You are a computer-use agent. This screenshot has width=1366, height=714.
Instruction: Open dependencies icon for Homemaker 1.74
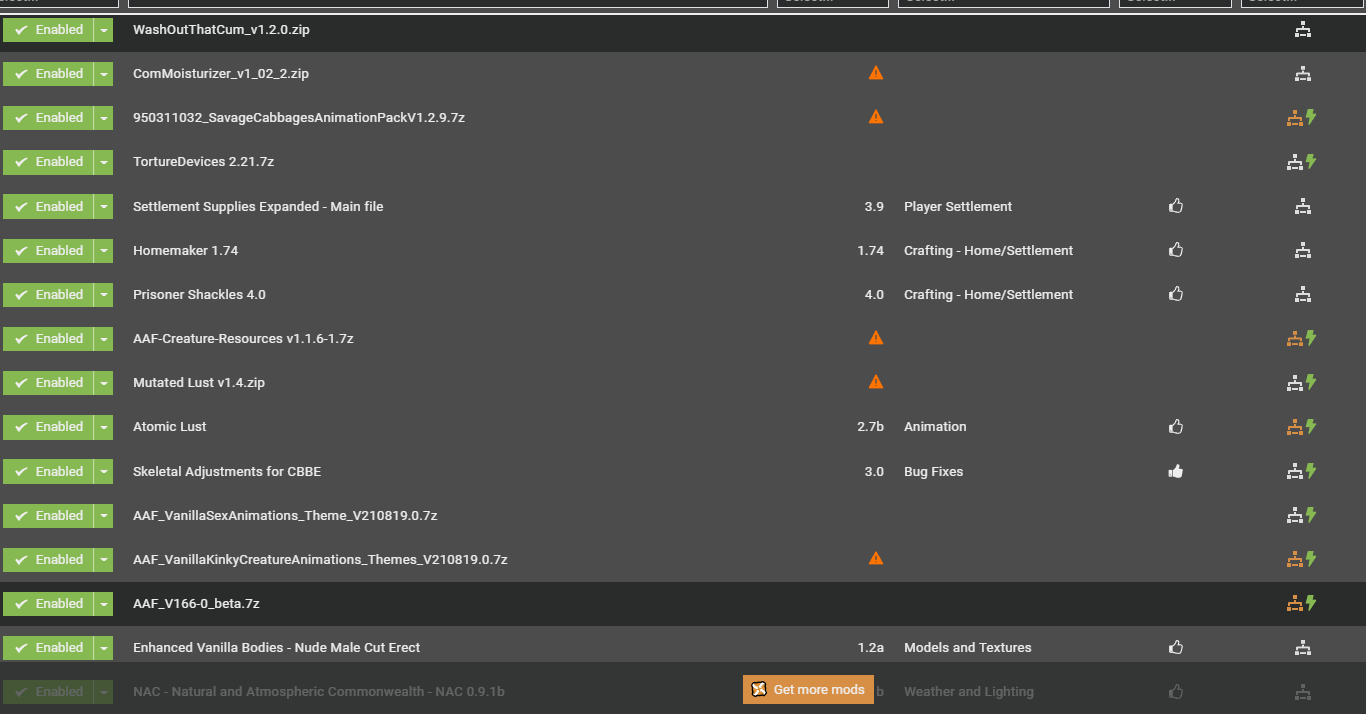(1302, 251)
